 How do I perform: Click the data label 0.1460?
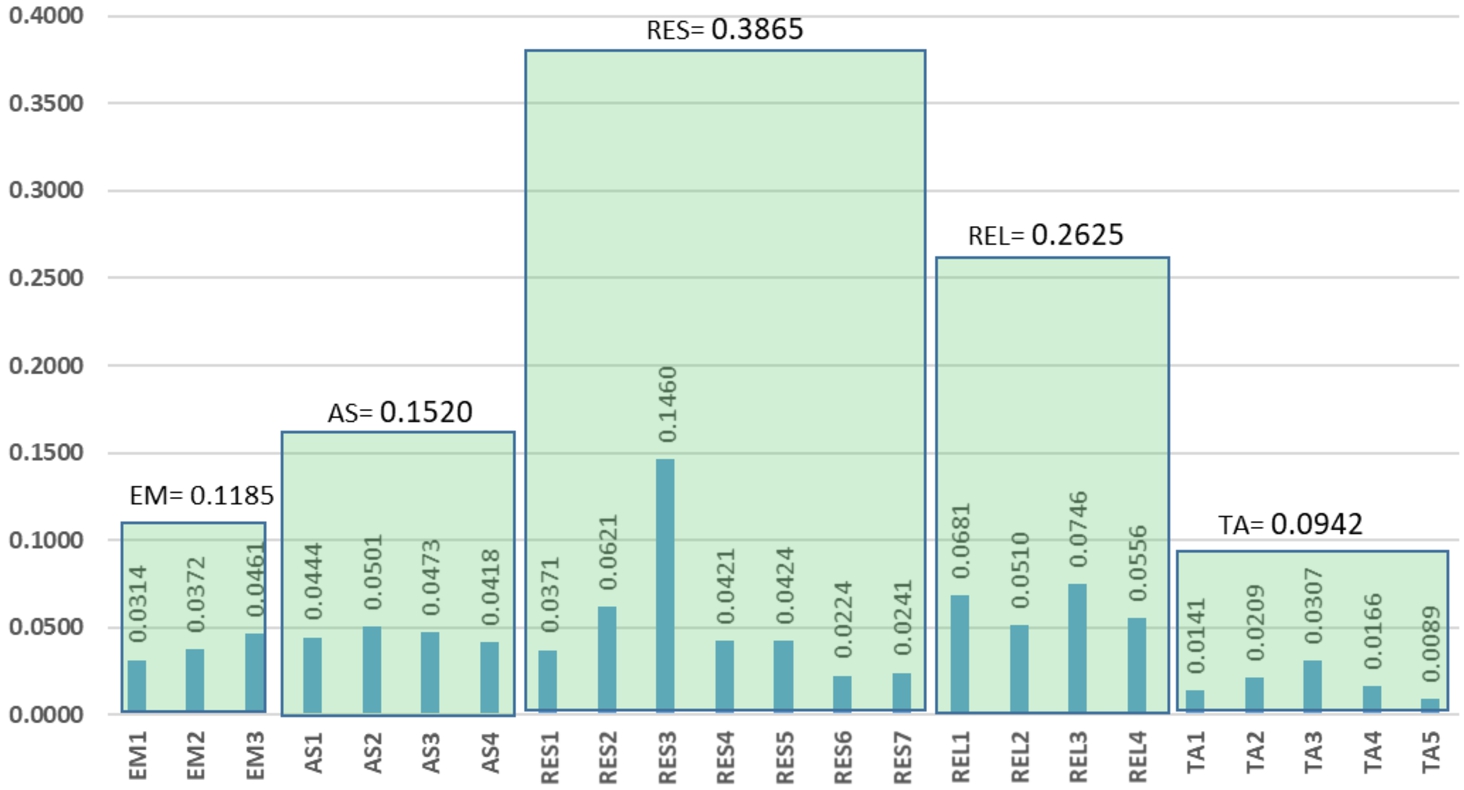(x=667, y=404)
